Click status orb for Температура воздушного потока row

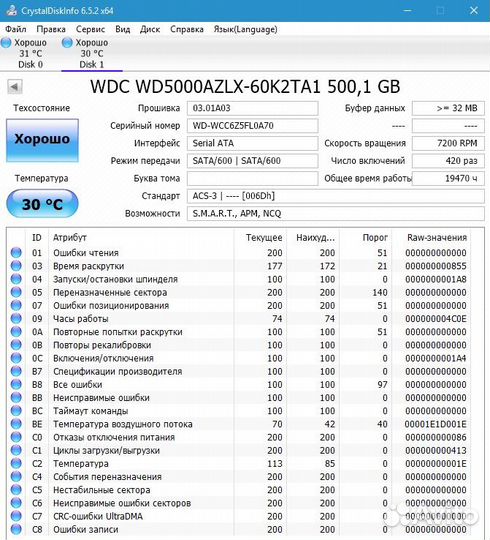(x=16, y=424)
